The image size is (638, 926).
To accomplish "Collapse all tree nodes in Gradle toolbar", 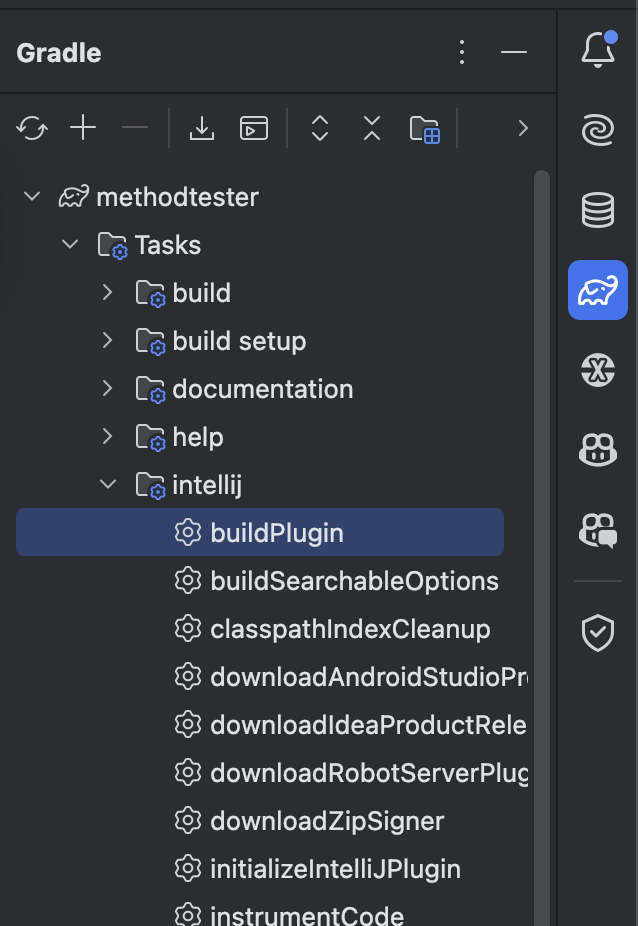I will 372,128.
